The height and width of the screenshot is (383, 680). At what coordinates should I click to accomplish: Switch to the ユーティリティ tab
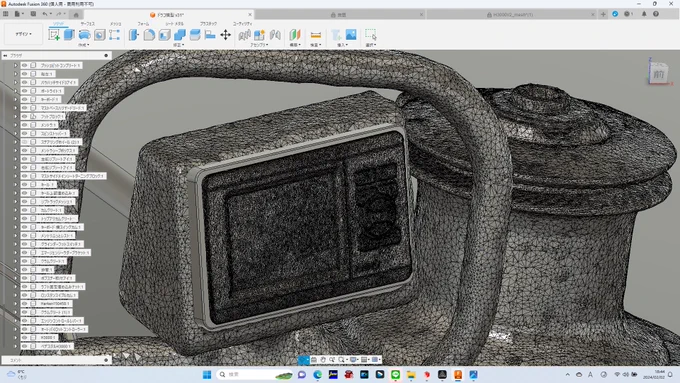click(x=242, y=23)
